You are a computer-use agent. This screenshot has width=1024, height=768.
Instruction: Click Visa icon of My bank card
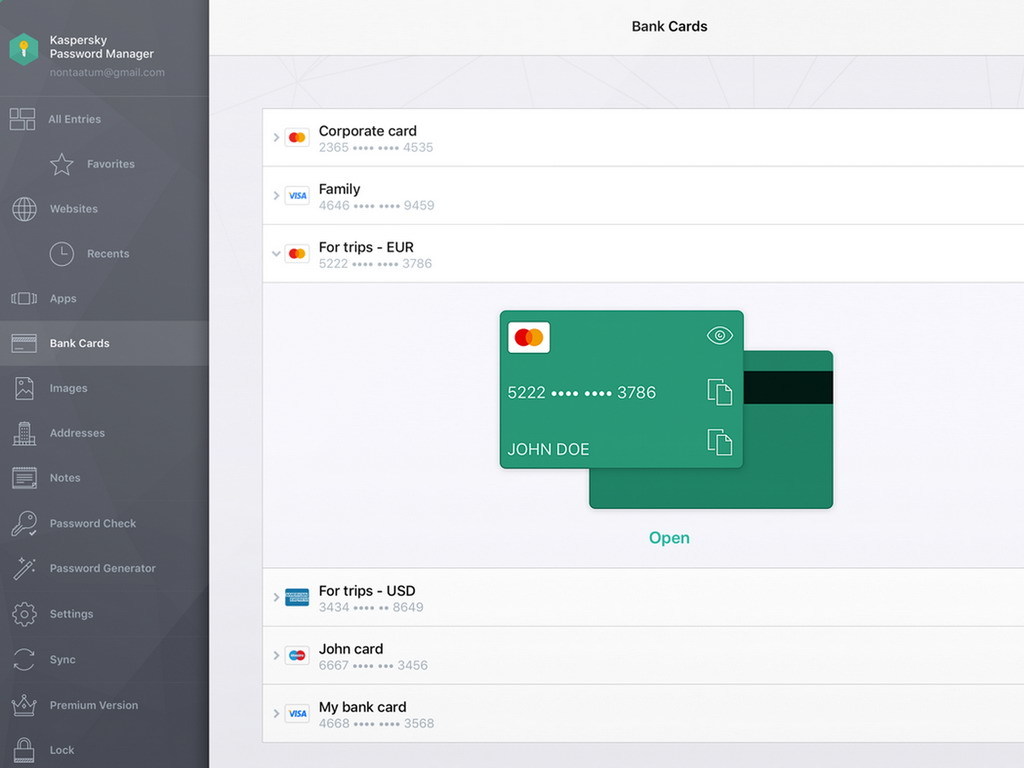coord(297,714)
